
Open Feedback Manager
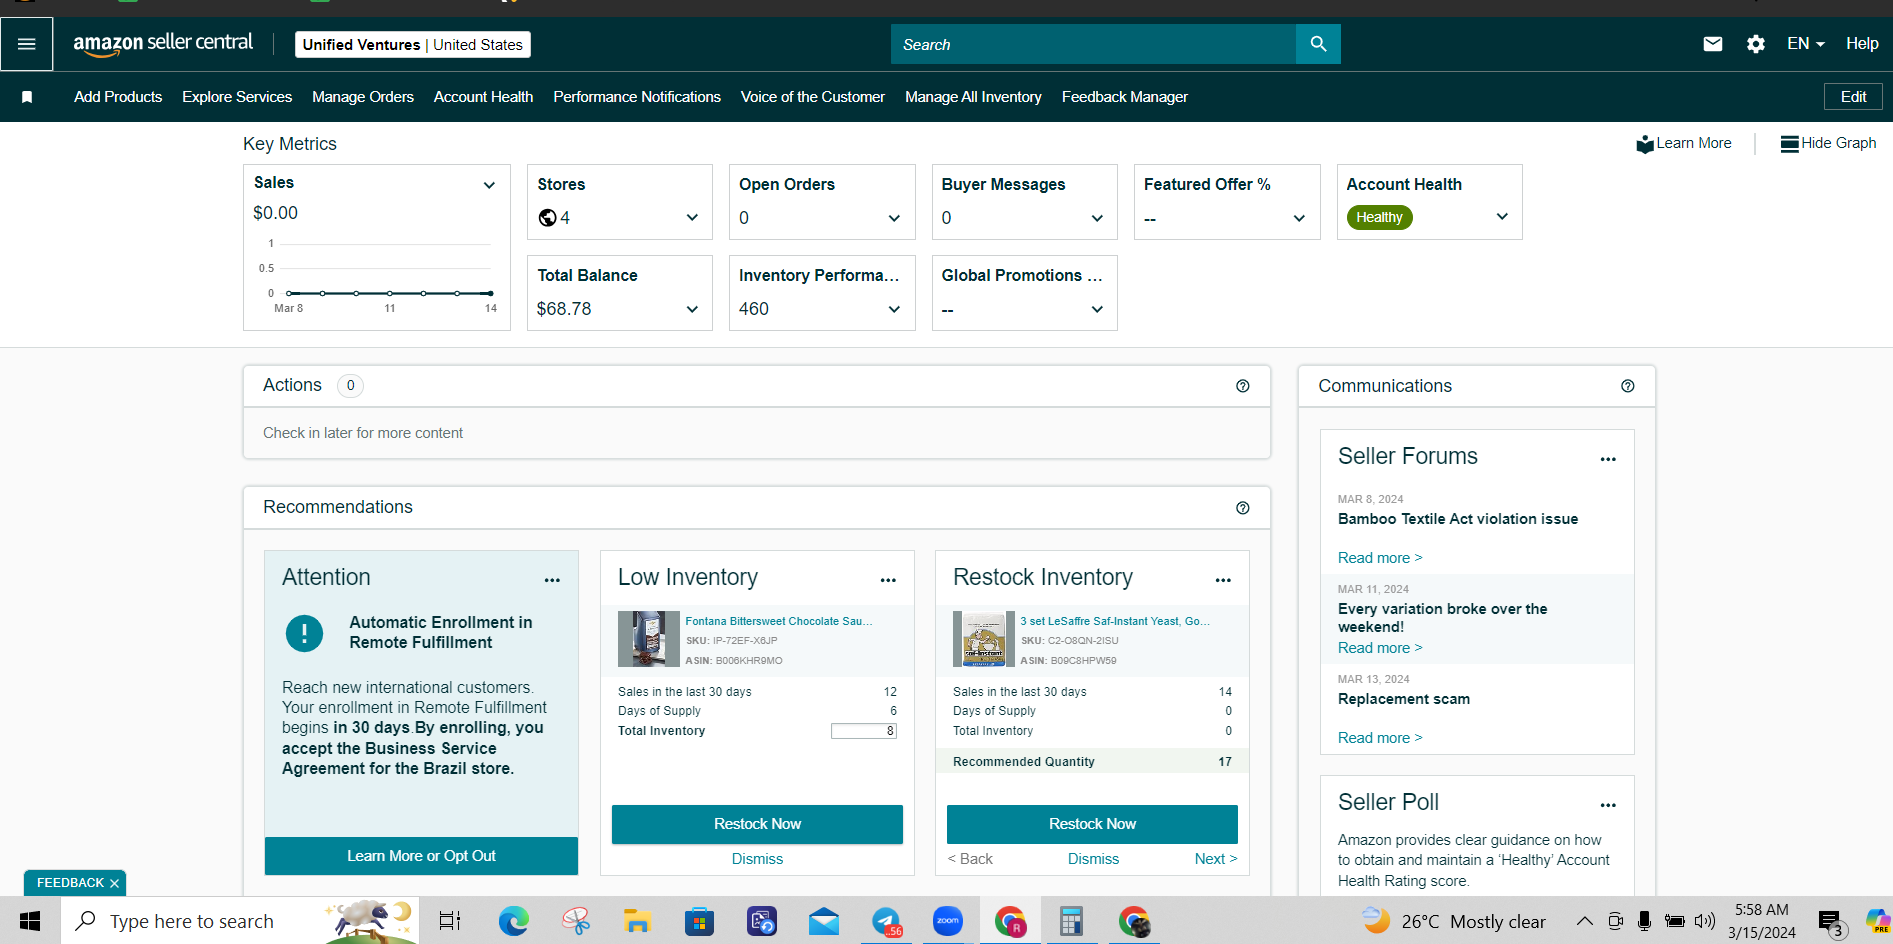pos(1125,97)
